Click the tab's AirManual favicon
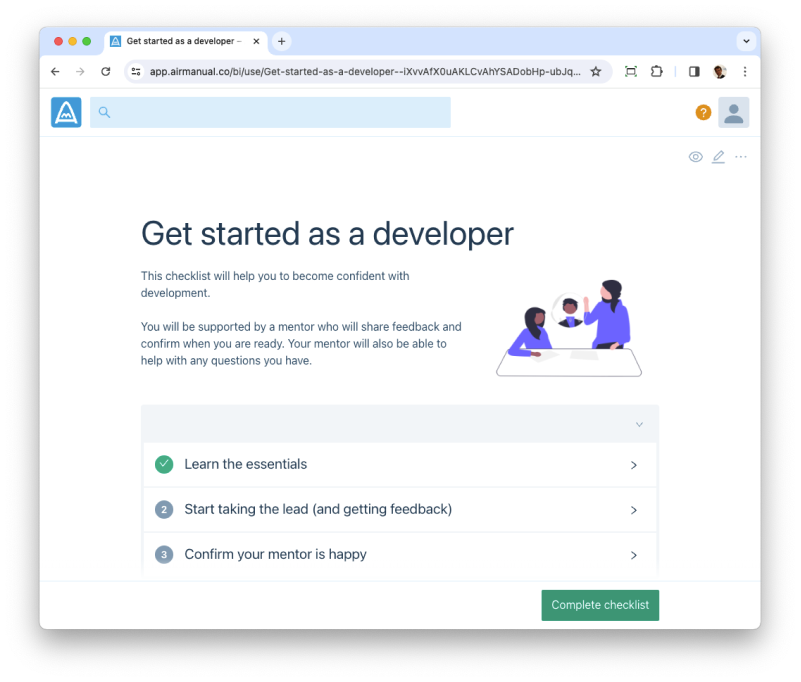This screenshot has height=682, width=801. pyautogui.click(x=116, y=41)
